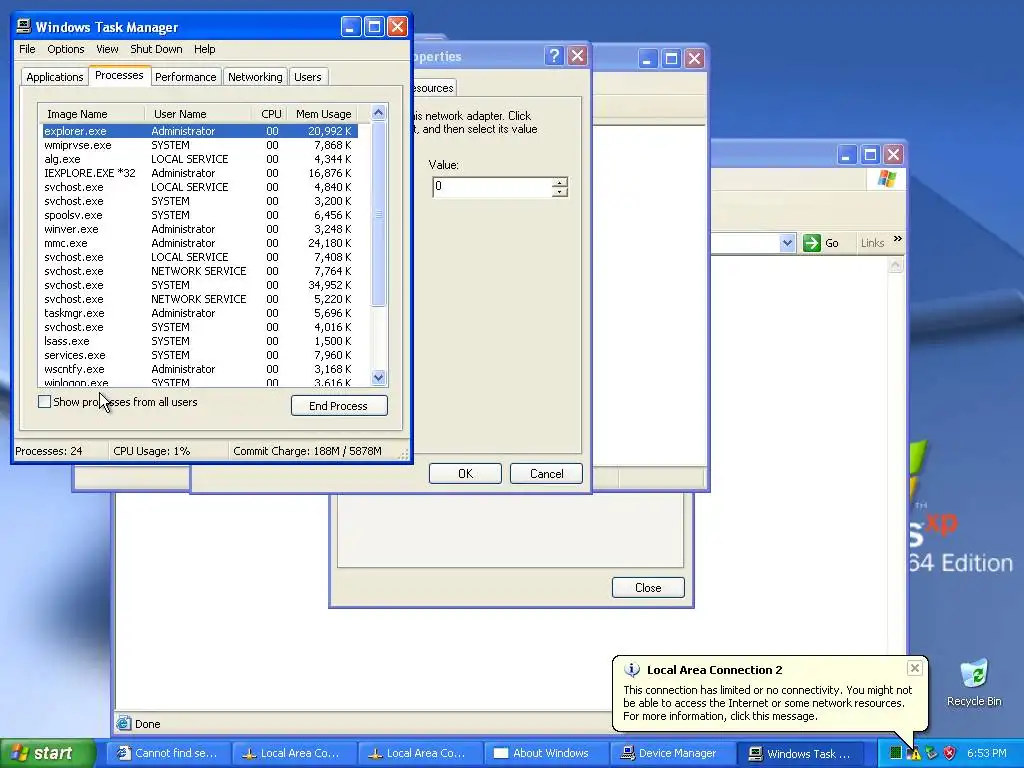
Task: Click the system clock showing 6:53 PM
Action: pyautogui.click(x=986, y=753)
